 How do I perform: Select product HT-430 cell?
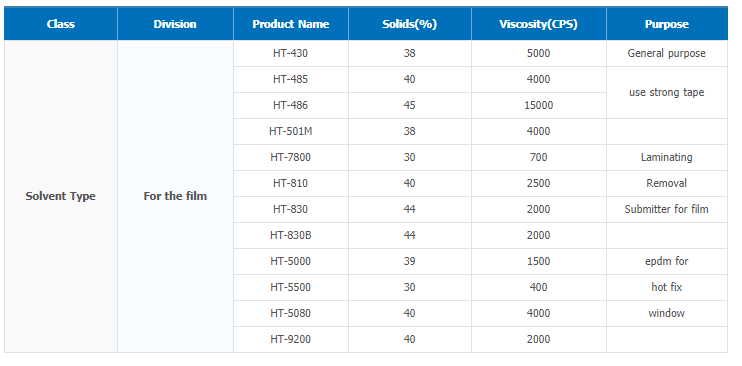tap(291, 54)
